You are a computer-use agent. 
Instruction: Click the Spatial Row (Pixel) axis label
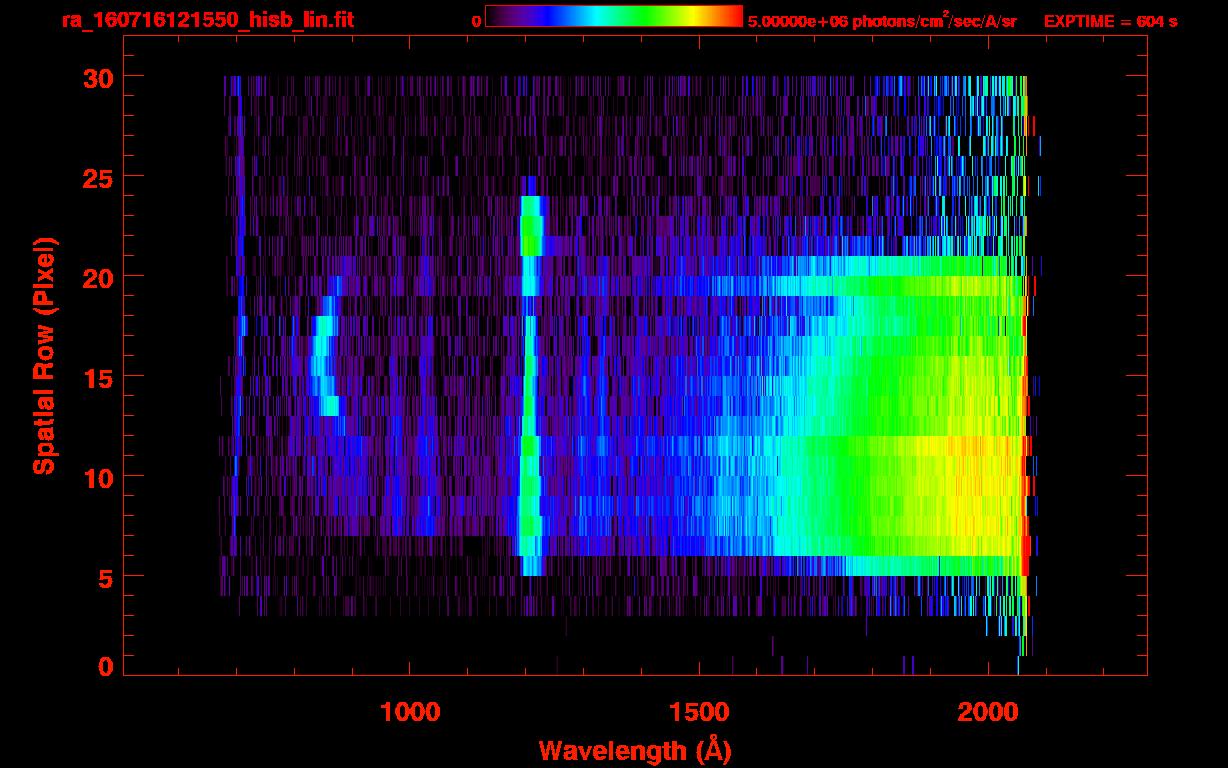point(44,355)
